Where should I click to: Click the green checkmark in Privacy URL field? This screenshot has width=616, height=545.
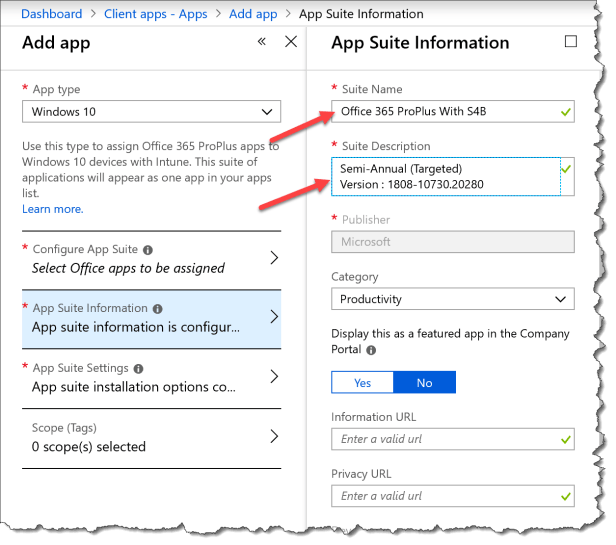coord(565,497)
